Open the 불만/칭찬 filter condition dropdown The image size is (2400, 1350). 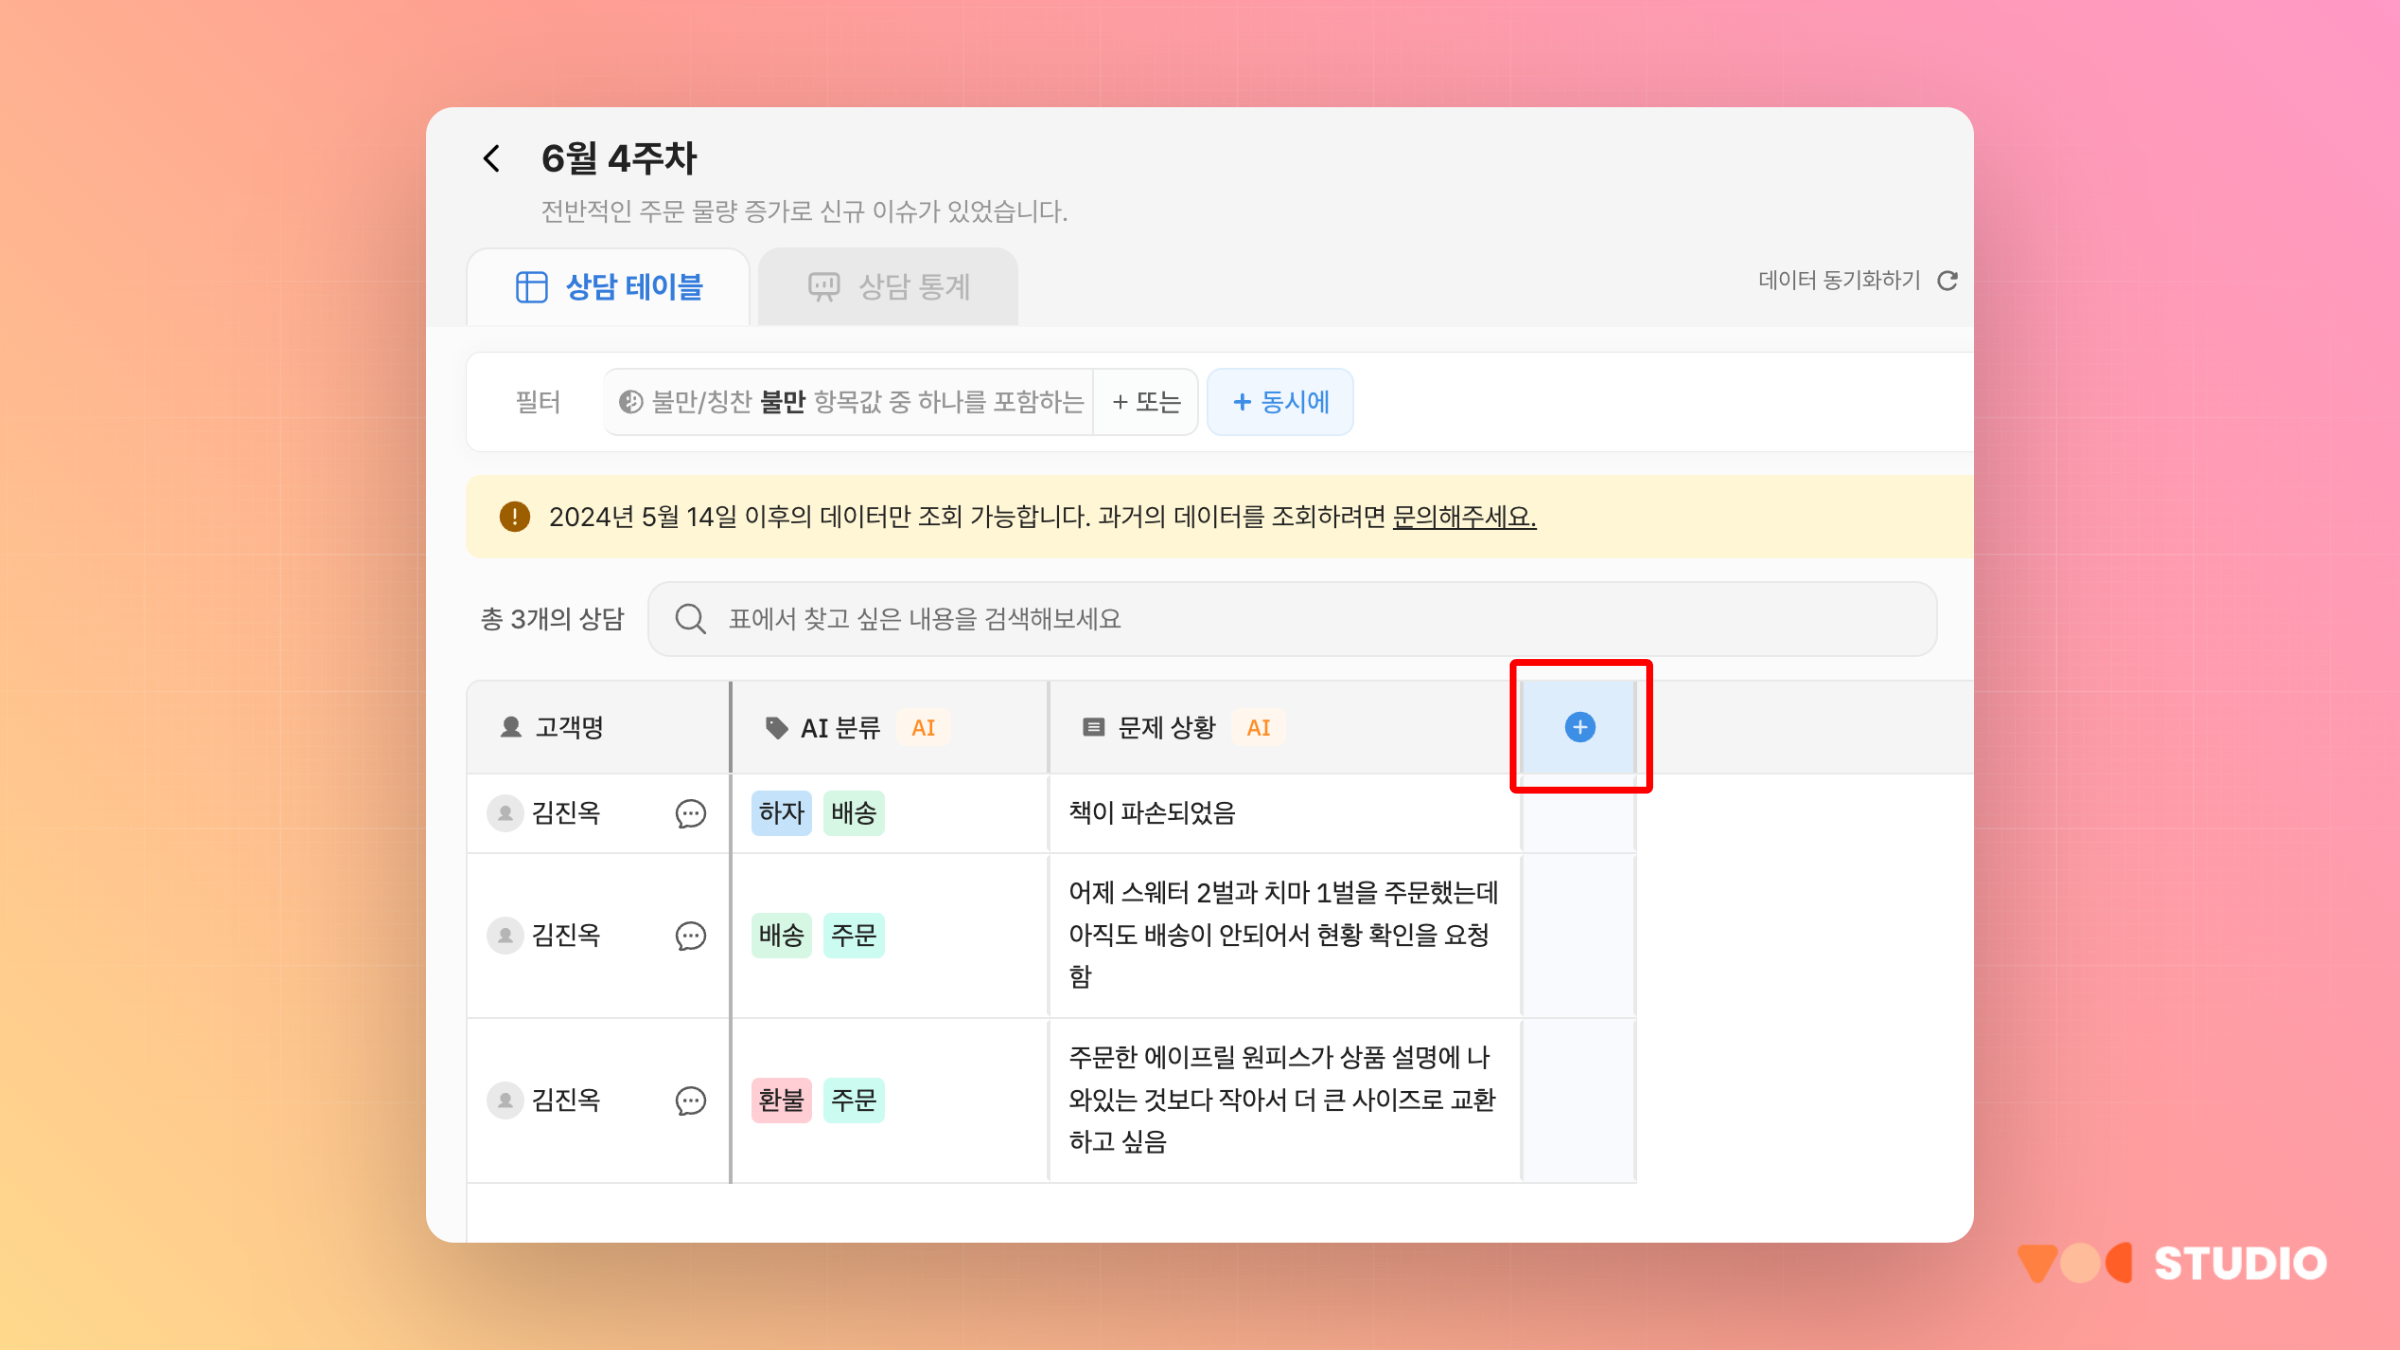(850, 402)
